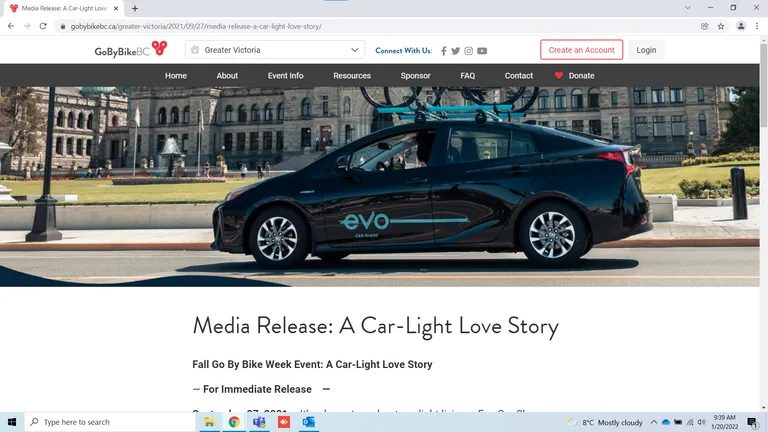Click the Connect With Us label
The width and height of the screenshot is (768, 432).
point(404,50)
